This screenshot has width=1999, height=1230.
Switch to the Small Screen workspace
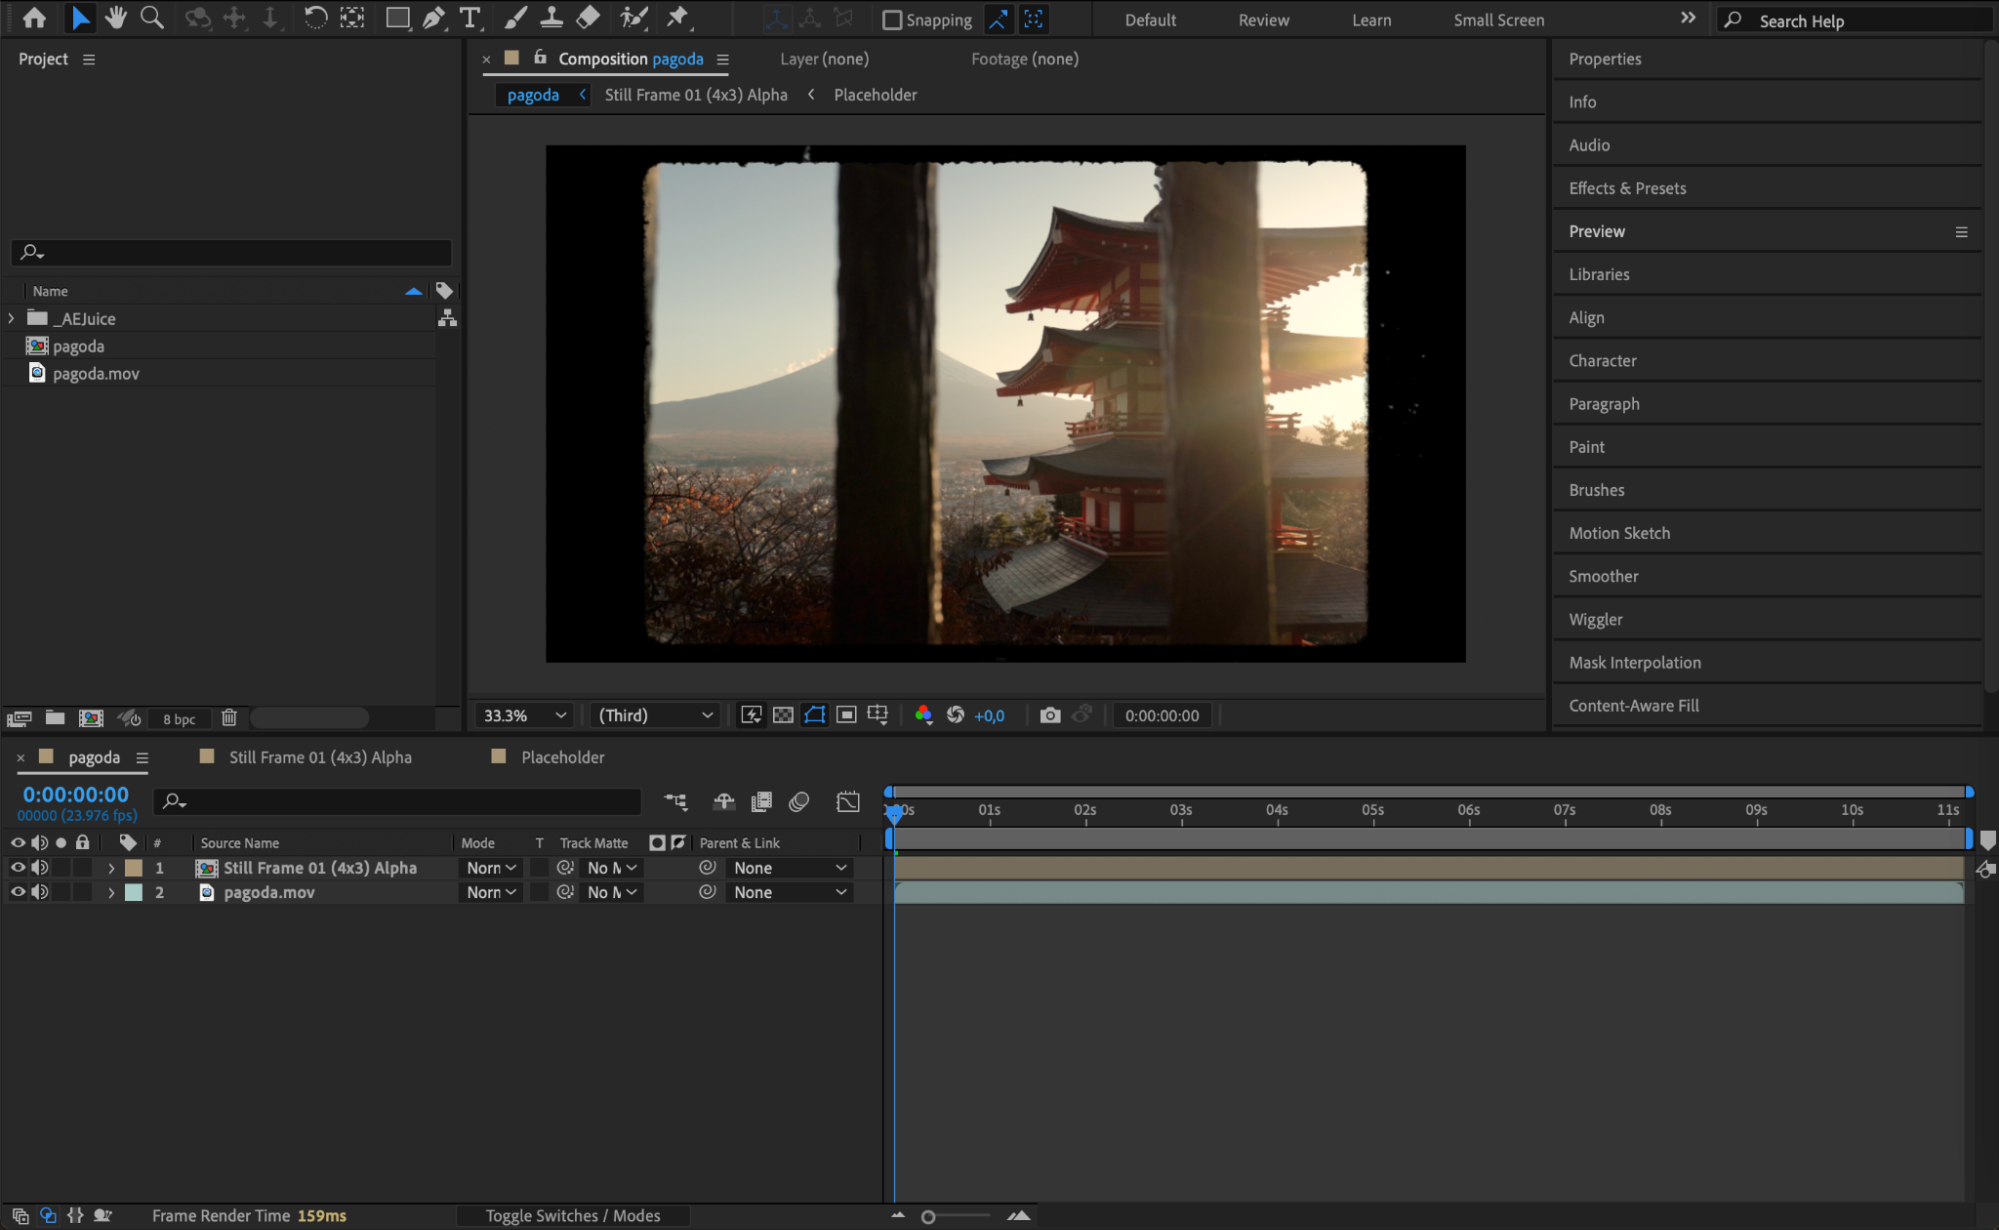pos(1498,20)
